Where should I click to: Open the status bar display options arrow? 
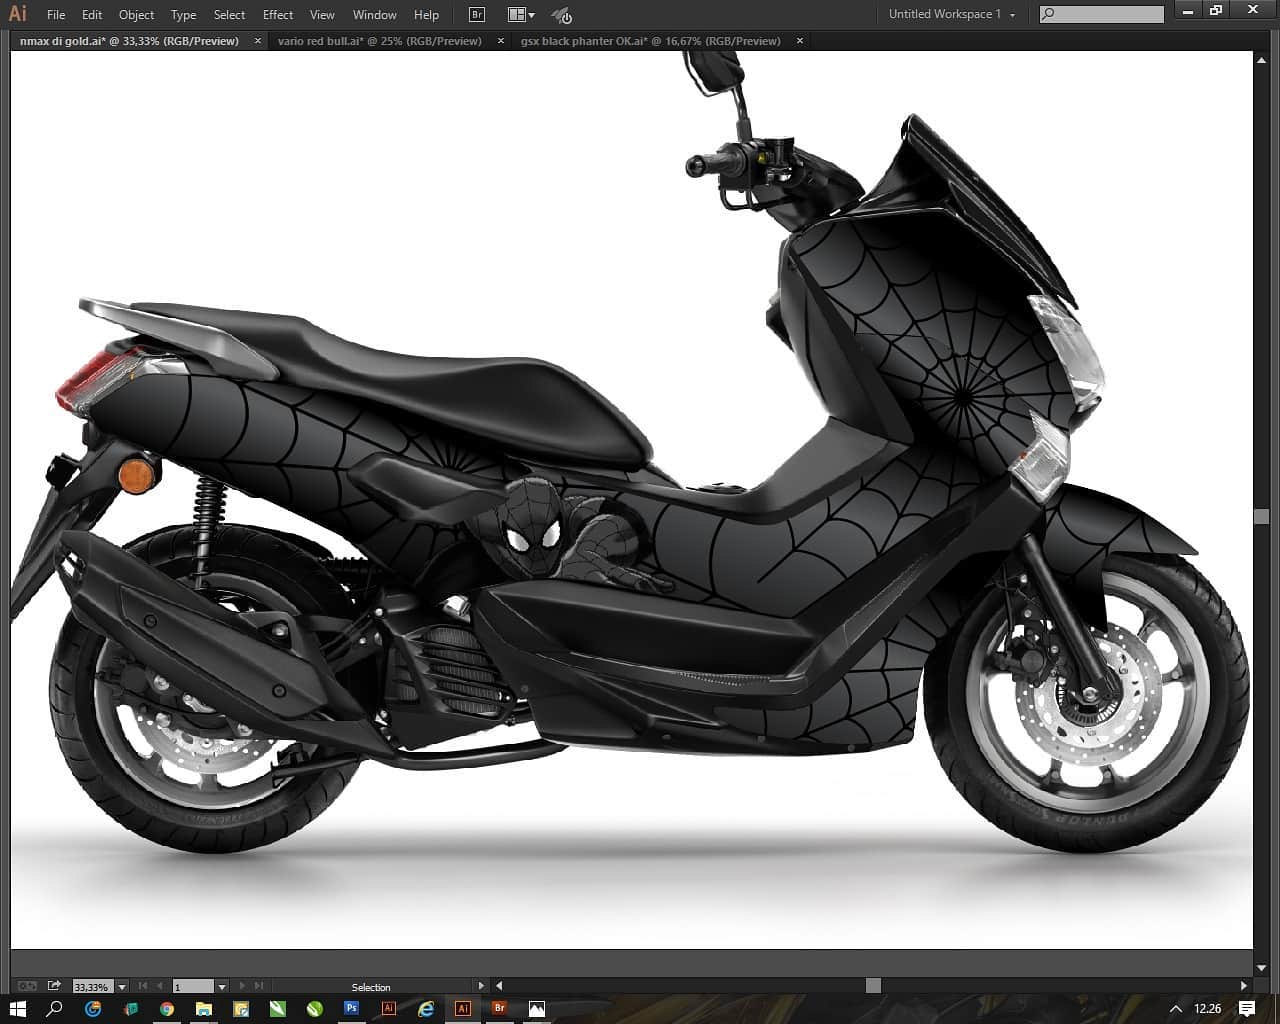coord(481,986)
